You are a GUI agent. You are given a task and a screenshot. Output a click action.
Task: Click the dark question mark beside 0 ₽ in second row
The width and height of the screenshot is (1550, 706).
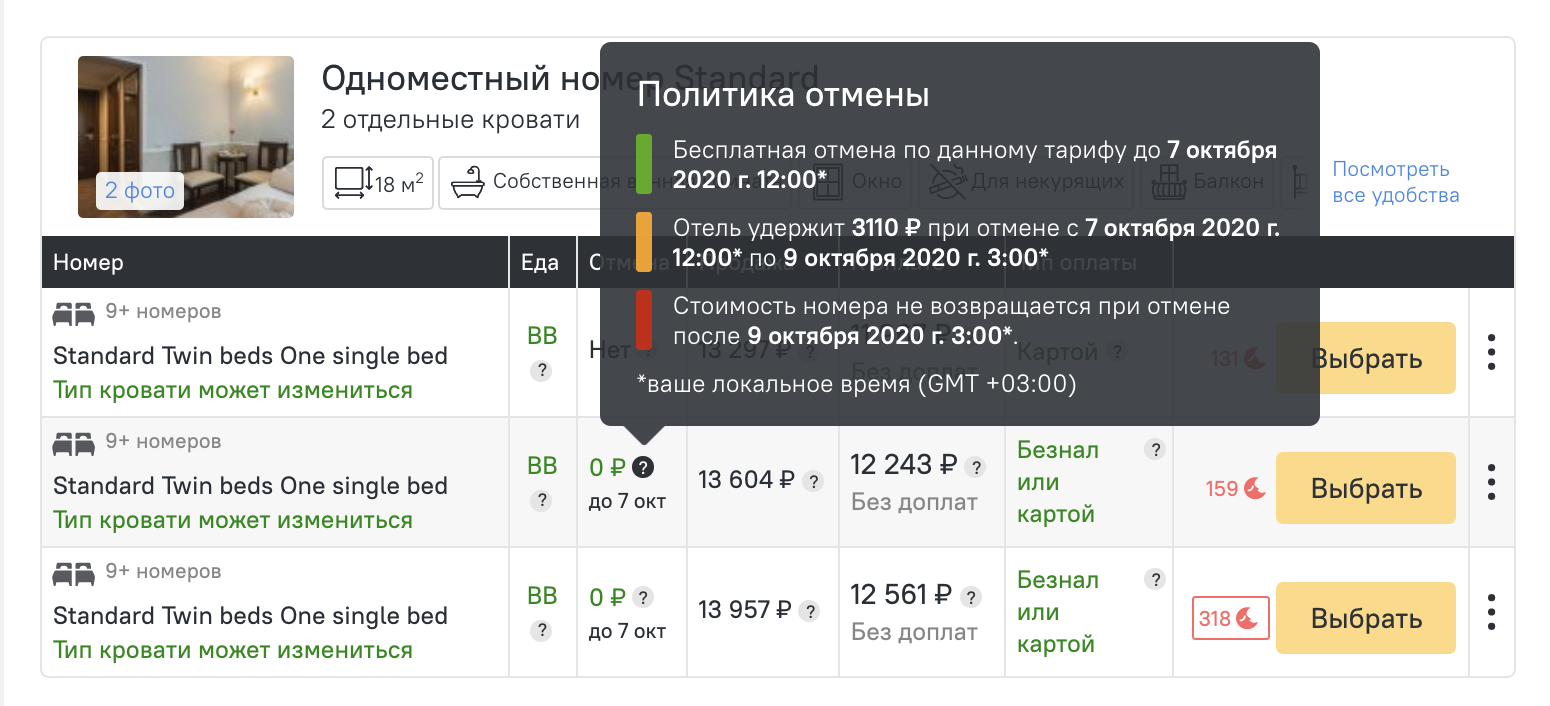tap(644, 466)
